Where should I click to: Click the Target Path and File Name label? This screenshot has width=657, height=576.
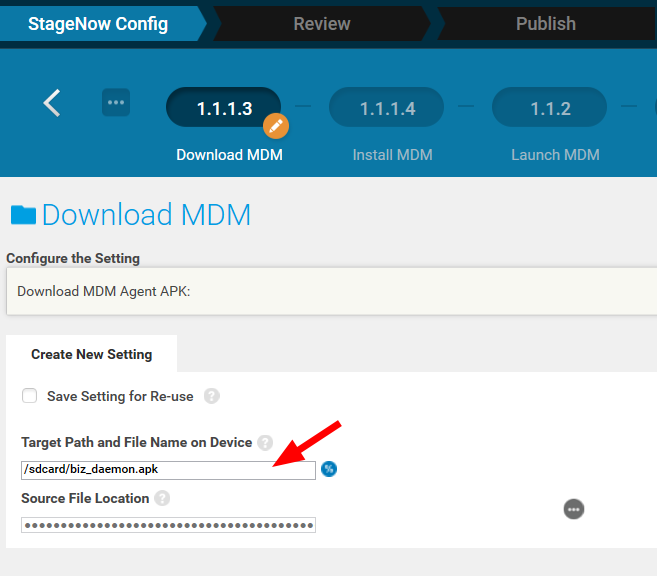coord(137,442)
